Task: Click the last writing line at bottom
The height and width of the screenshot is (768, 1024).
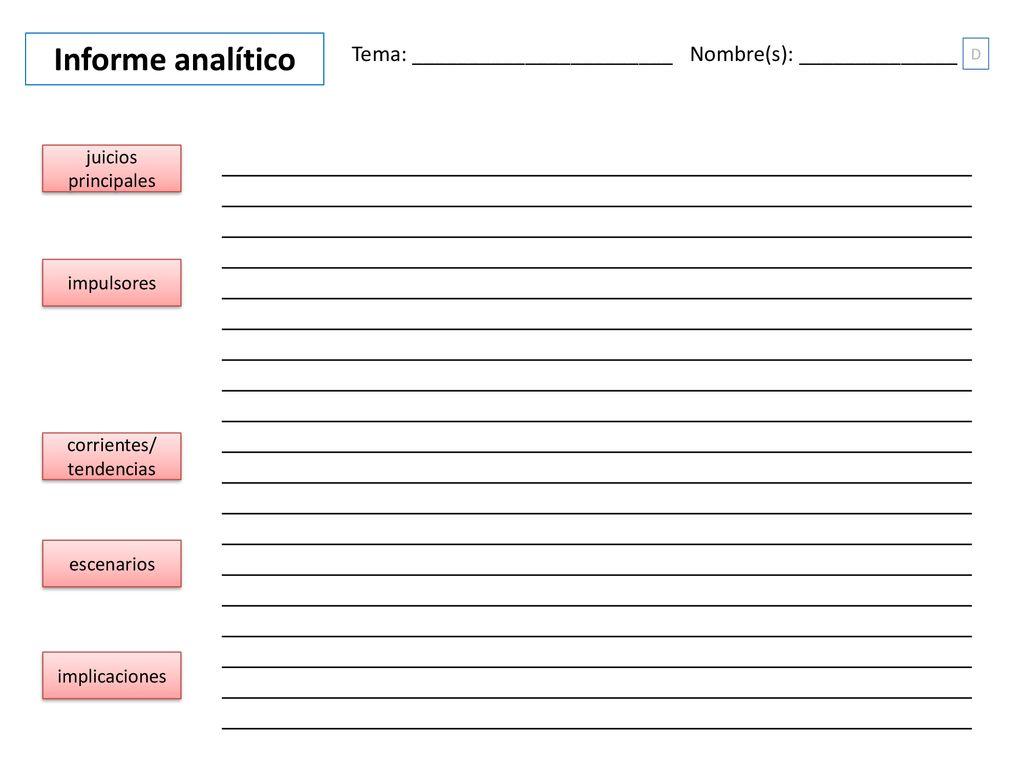Action: pos(596,728)
